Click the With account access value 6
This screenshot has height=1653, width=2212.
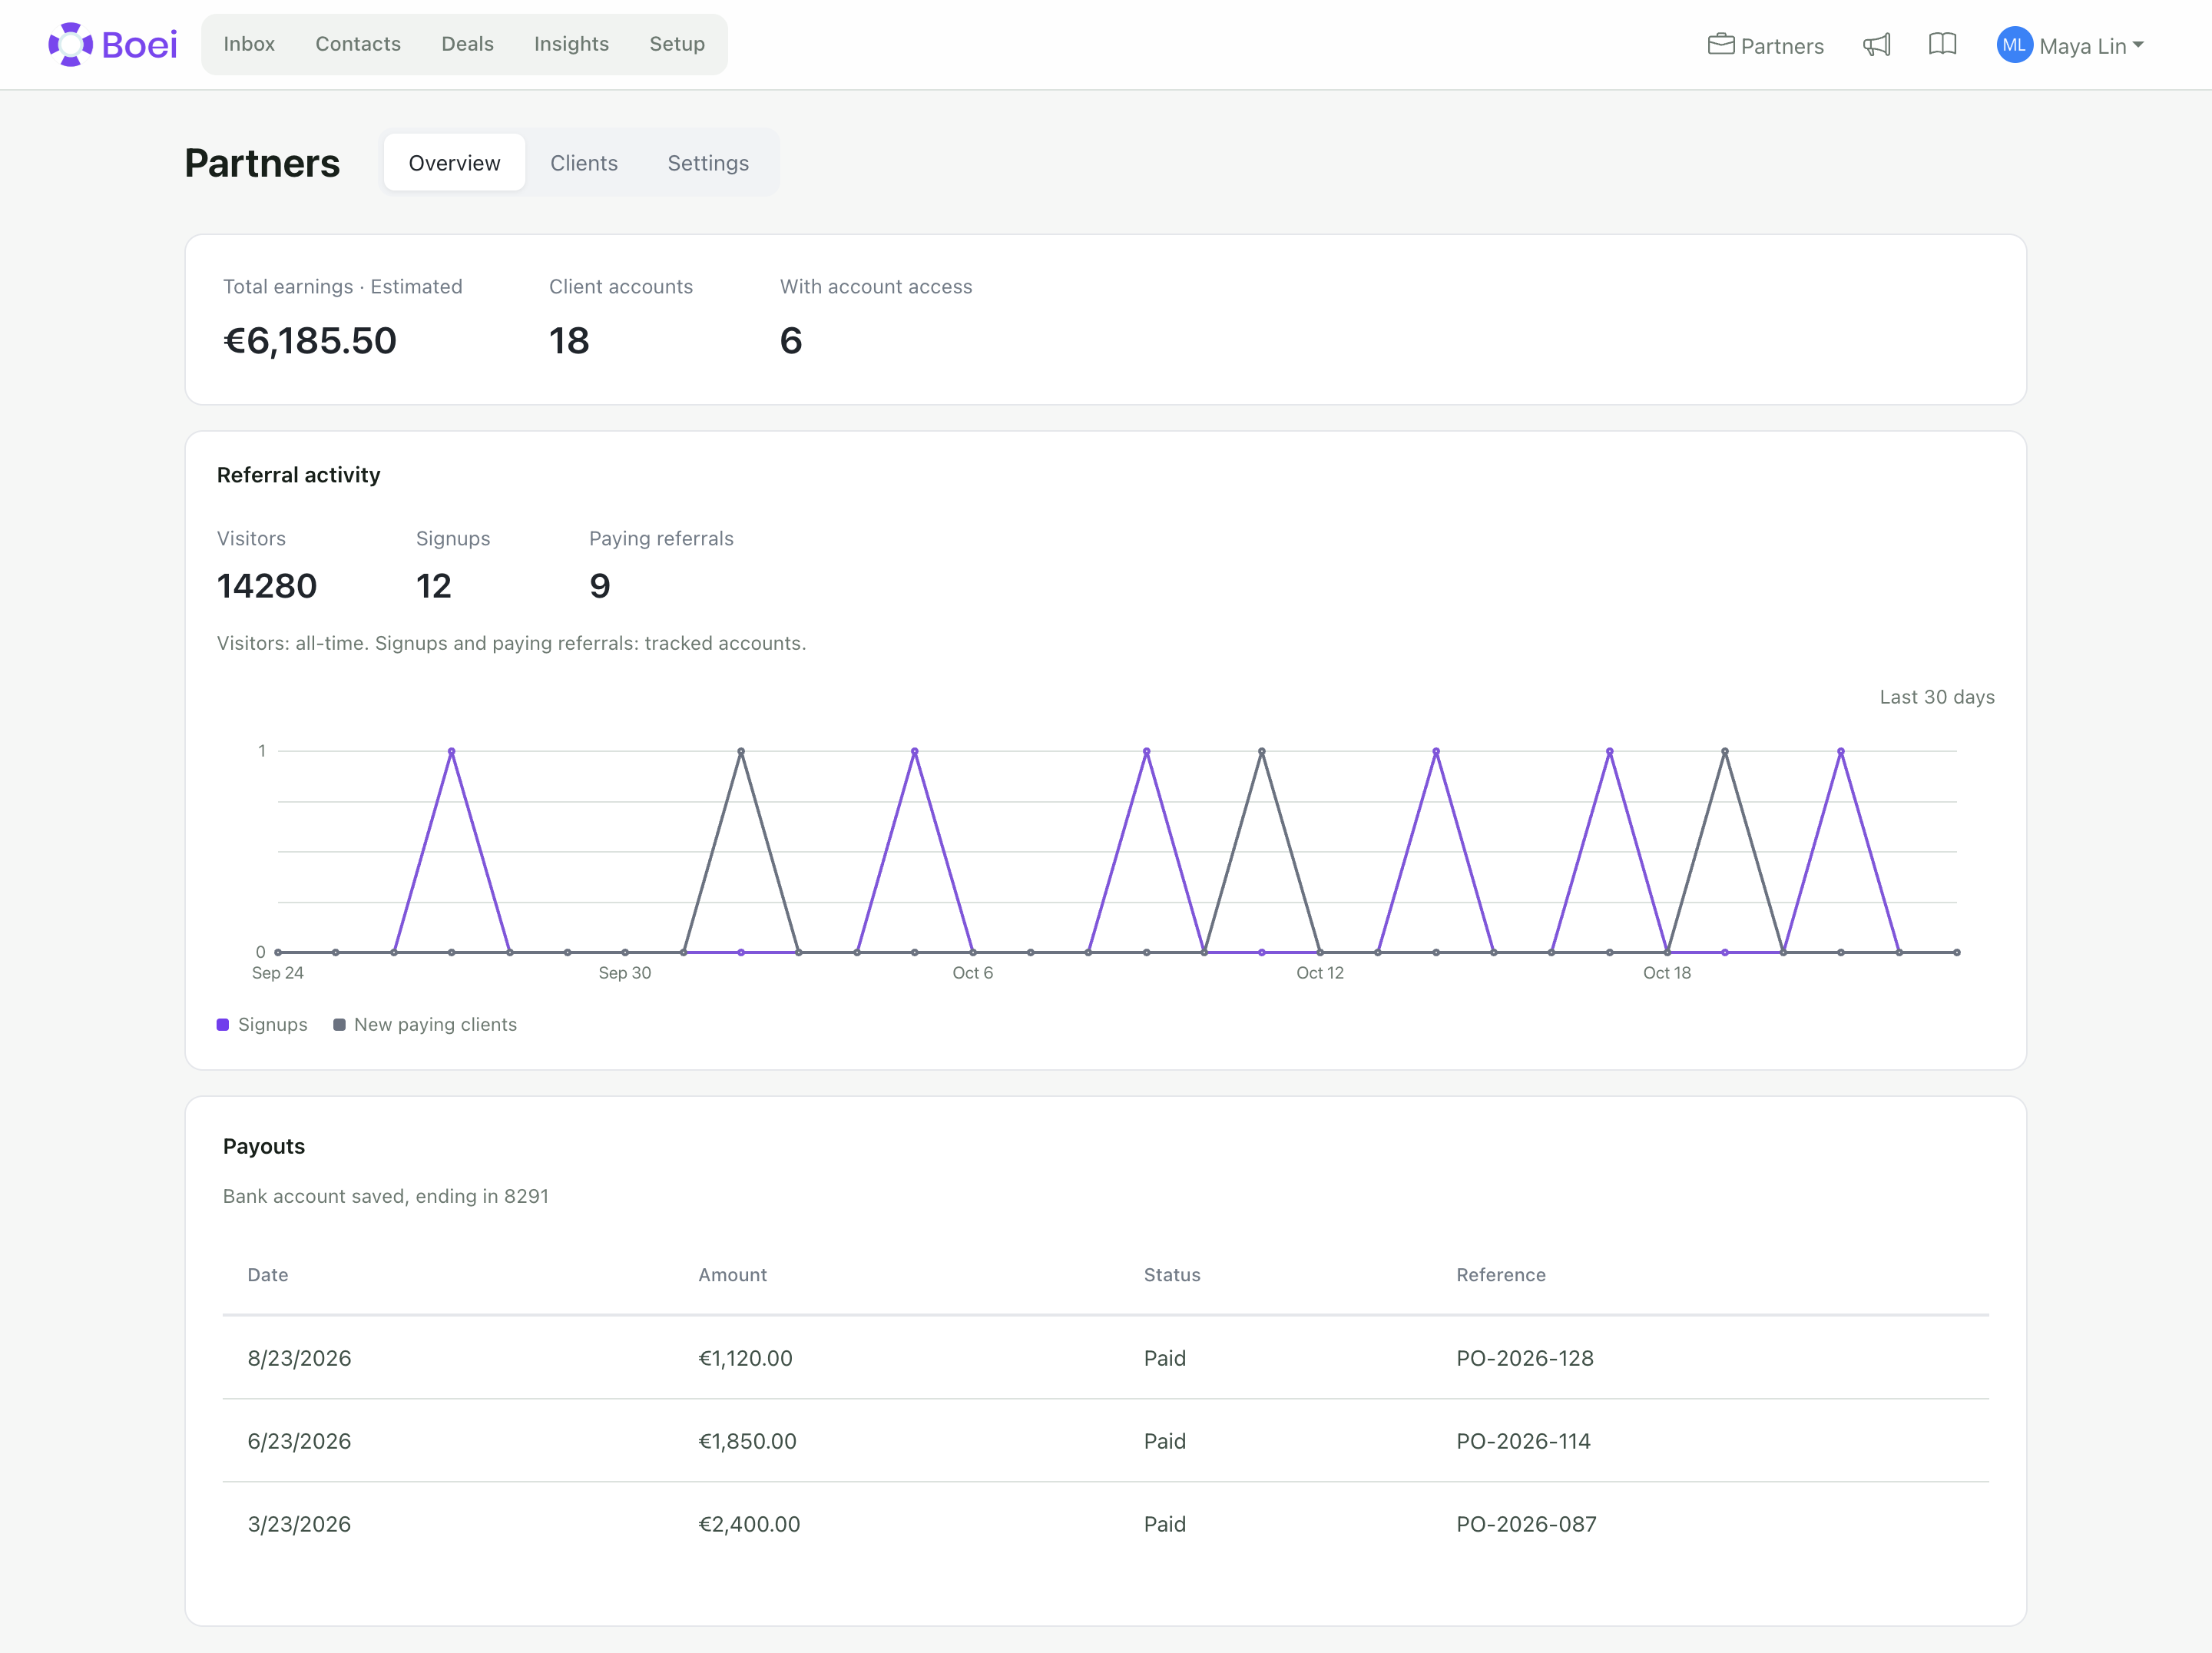791,341
